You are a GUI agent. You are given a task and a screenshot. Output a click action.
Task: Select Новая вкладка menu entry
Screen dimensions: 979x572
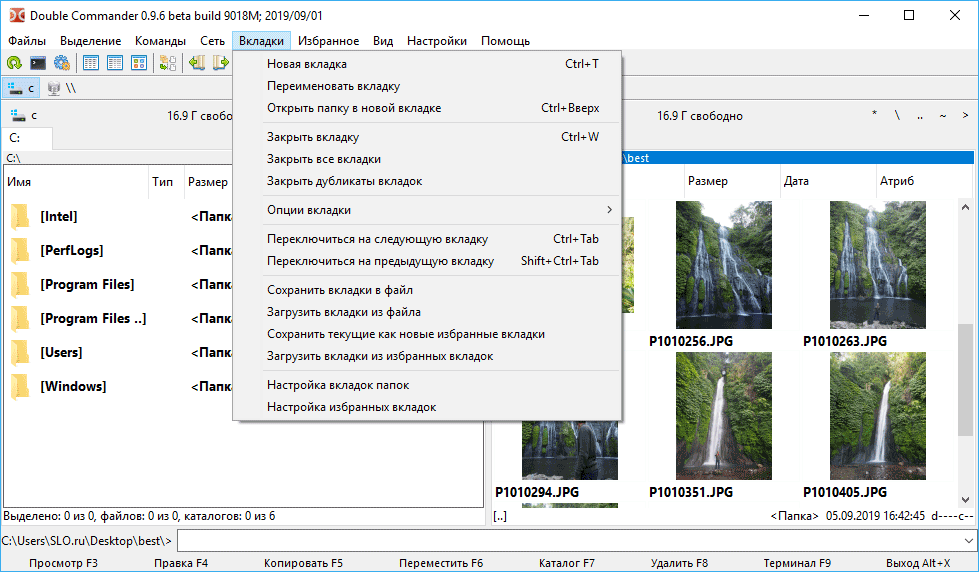tap(307, 64)
